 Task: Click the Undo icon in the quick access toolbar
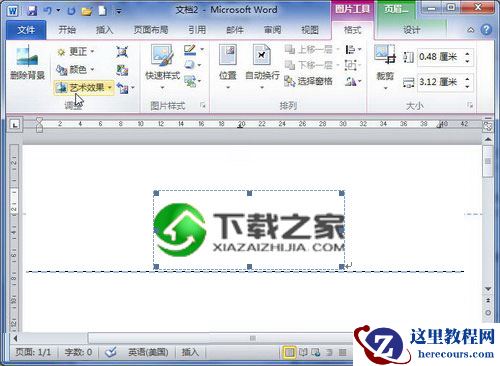[48, 11]
